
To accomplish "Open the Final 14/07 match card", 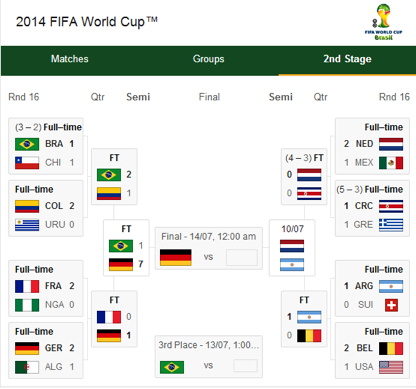I will pos(209,248).
